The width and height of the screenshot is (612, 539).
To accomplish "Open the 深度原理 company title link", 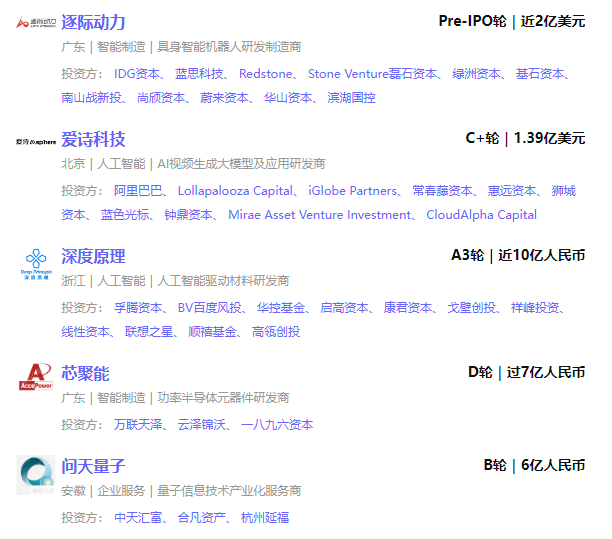I will (x=93, y=256).
